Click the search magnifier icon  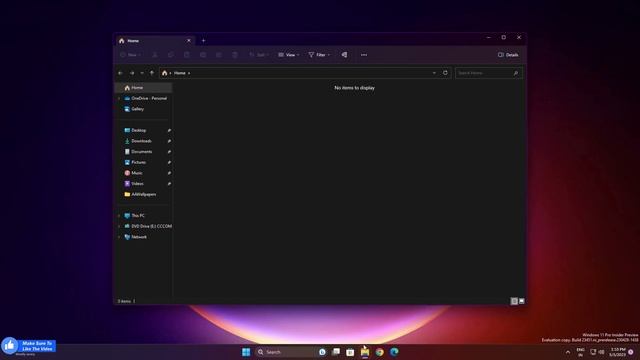pyautogui.click(x=516, y=73)
